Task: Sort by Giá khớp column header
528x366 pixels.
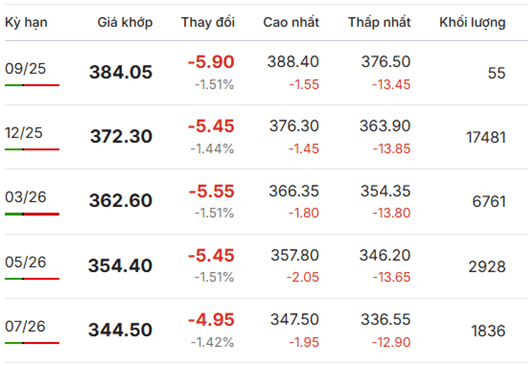Action: coord(125,23)
